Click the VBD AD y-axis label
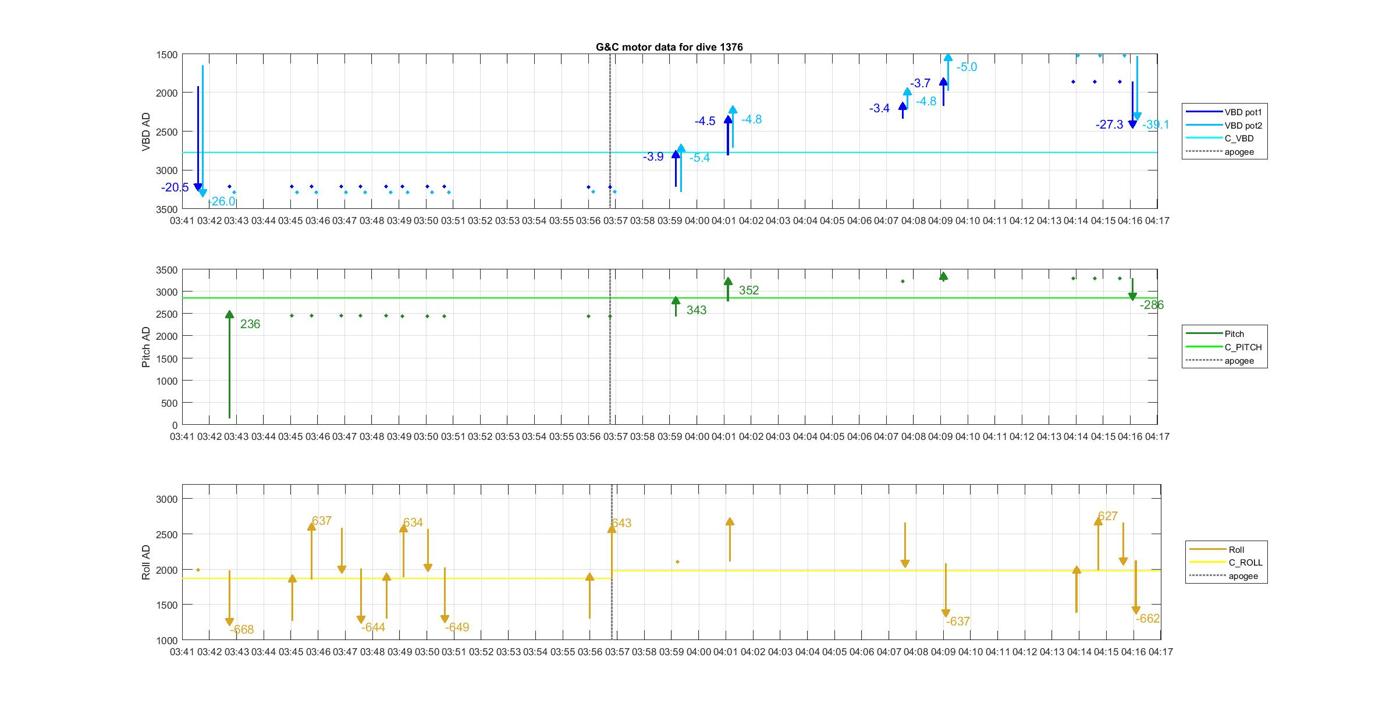Viewport: 1400px width, 720px height. (x=146, y=132)
